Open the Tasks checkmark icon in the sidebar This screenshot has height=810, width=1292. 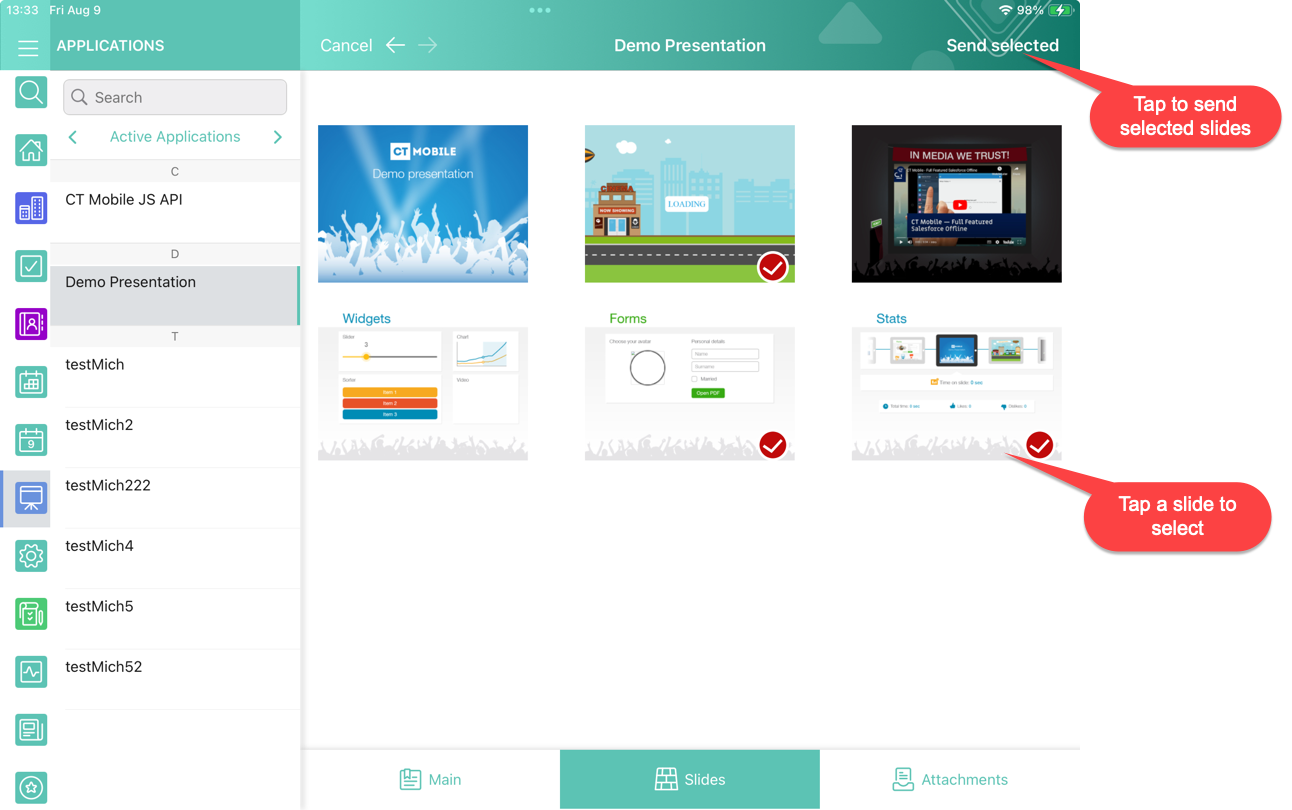coord(30,266)
